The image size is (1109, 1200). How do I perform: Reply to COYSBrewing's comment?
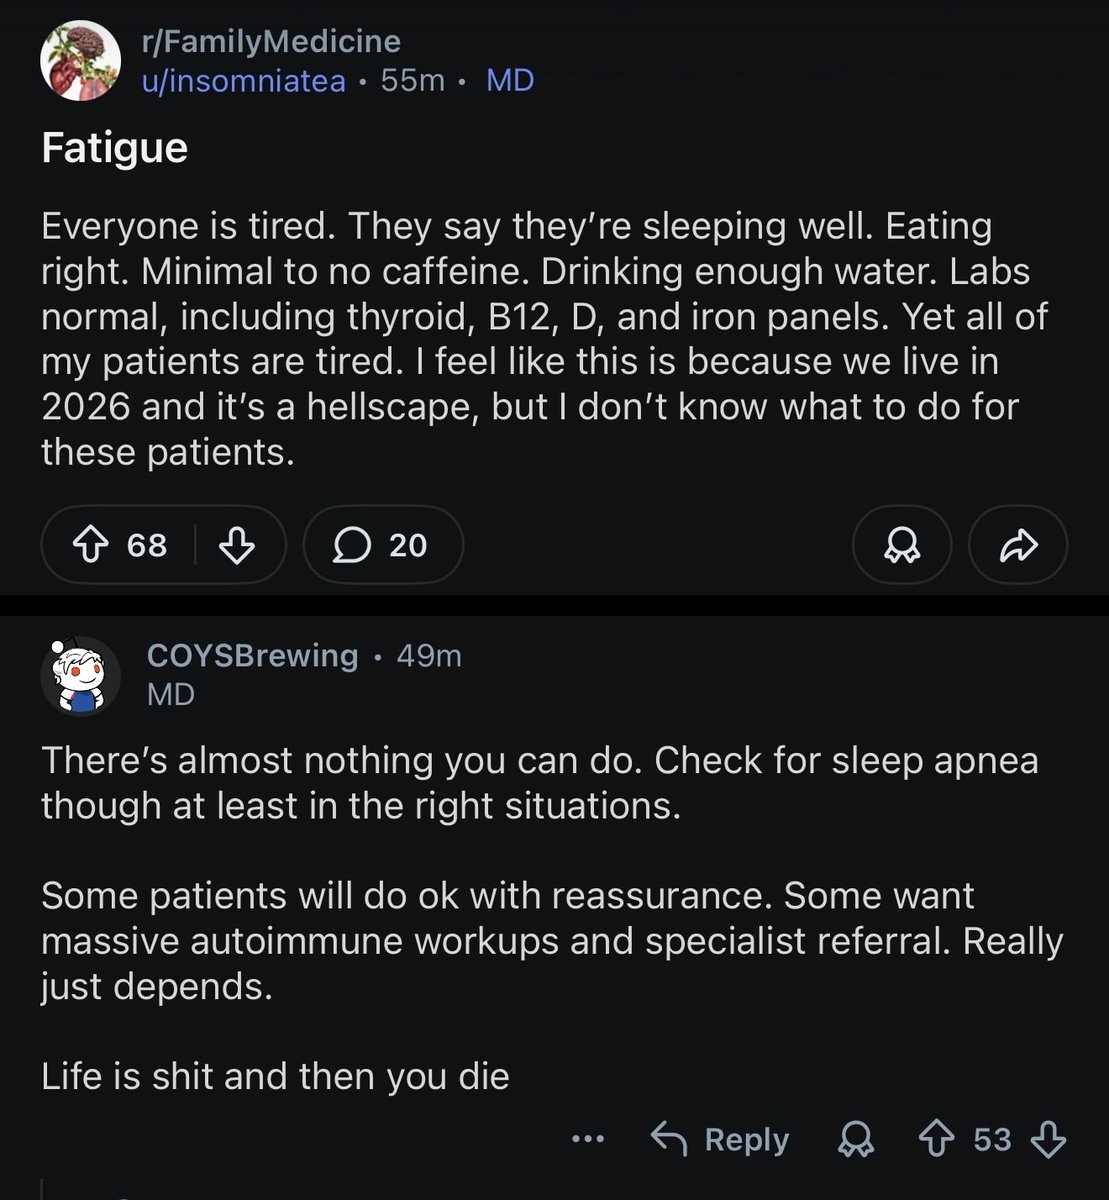720,1139
